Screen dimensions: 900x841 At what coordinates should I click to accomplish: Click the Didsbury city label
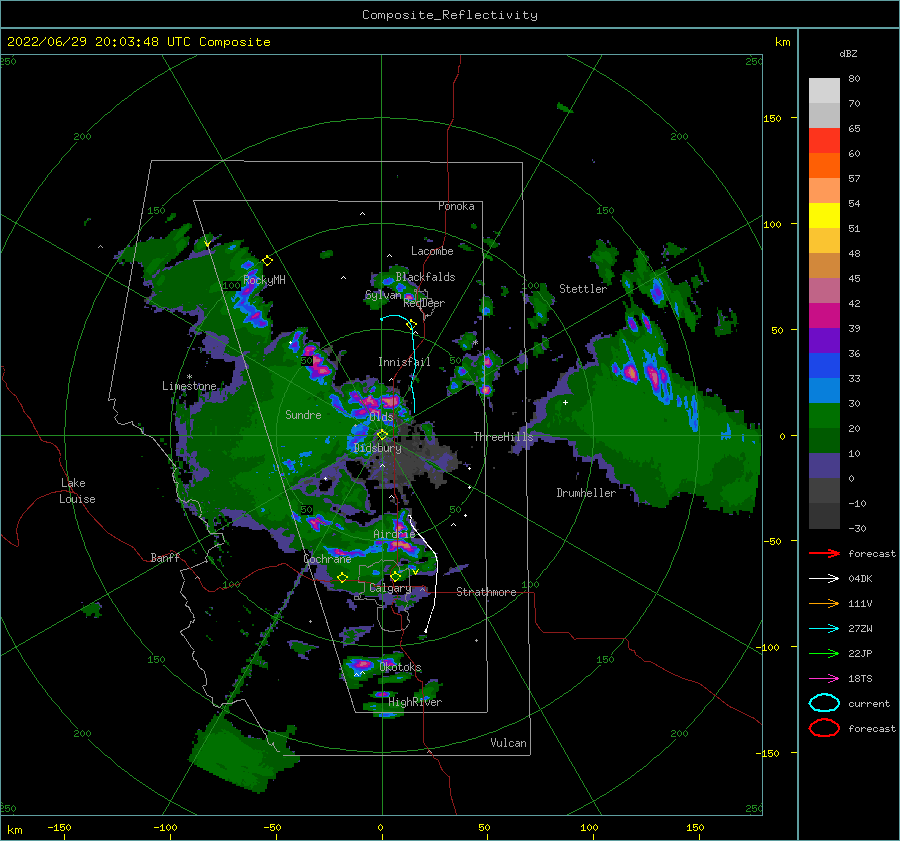tap(377, 448)
